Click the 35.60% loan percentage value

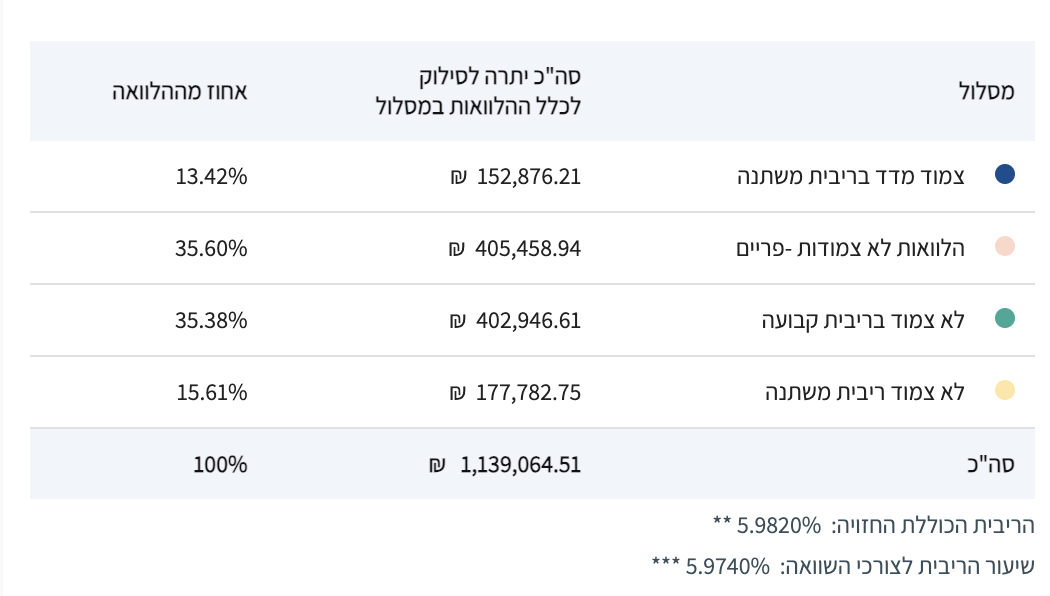click(211, 248)
